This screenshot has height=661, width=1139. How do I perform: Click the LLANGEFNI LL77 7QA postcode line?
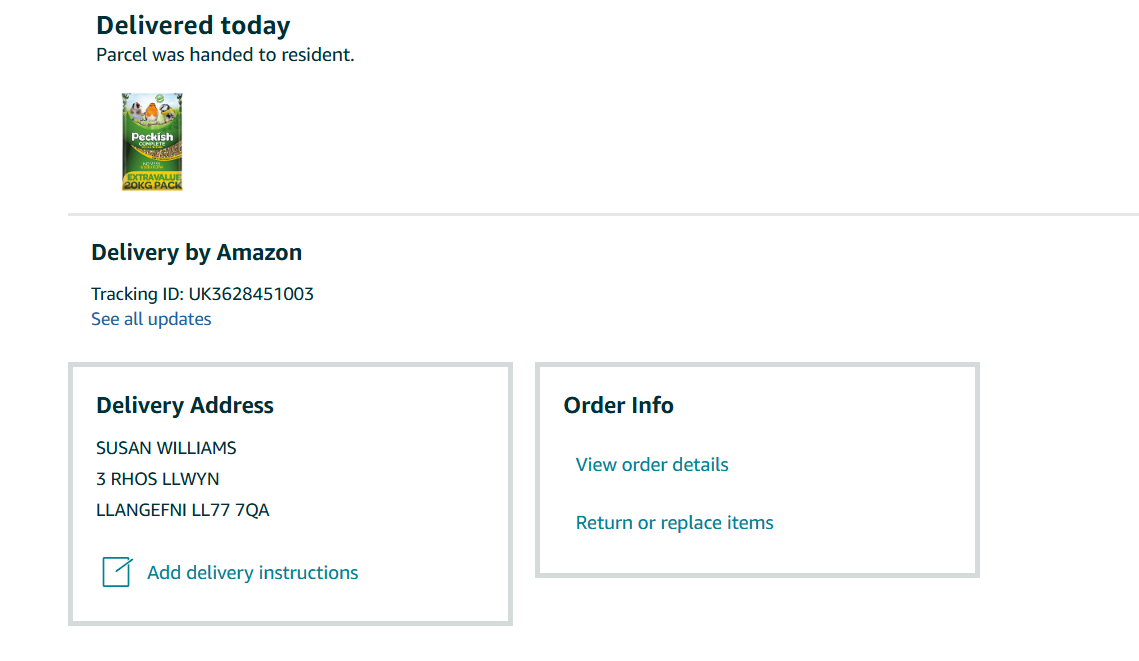(182, 510)
